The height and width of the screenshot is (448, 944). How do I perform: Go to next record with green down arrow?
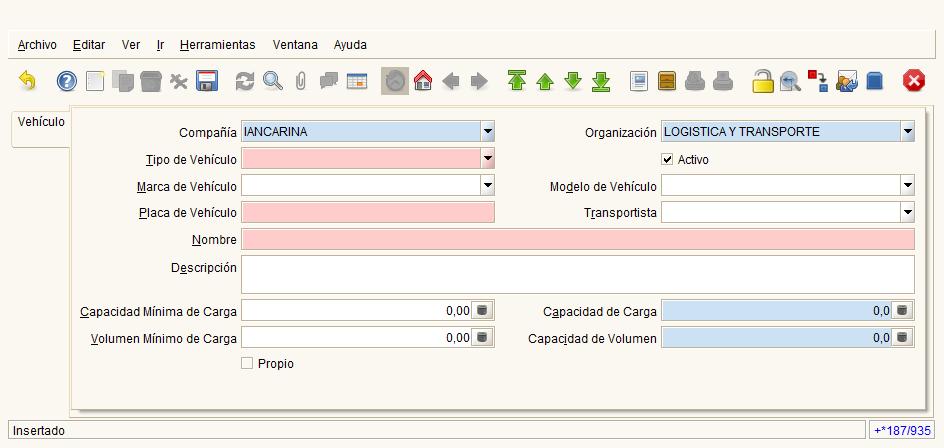click(x=573, y=81)
